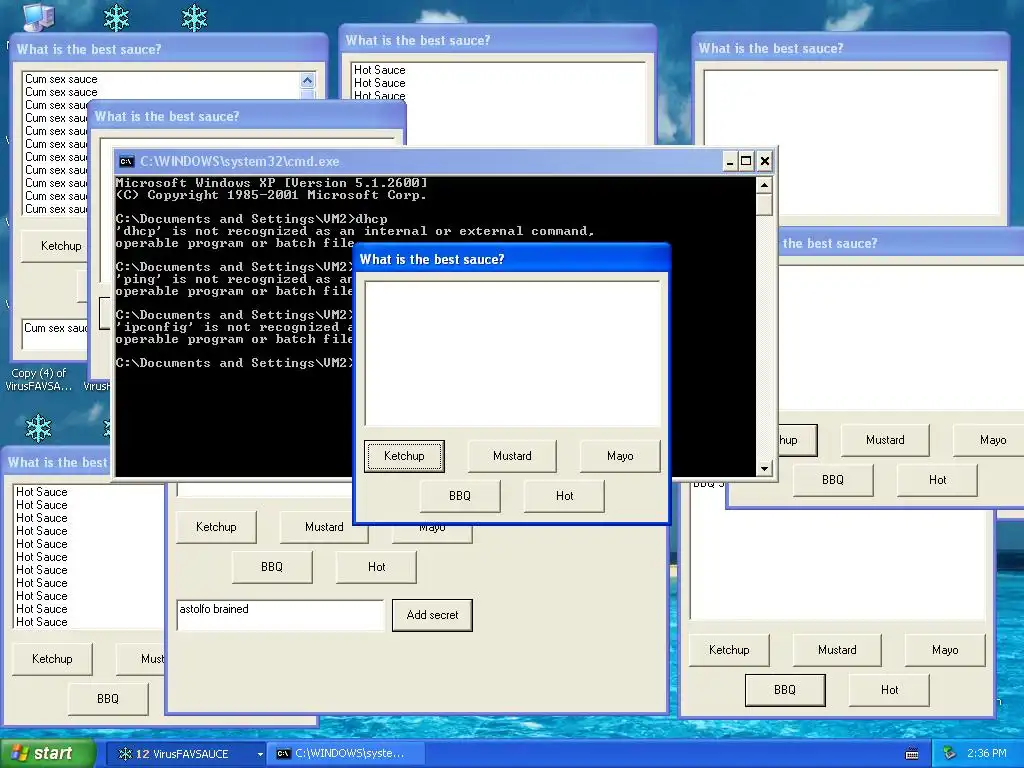Maximize the cmd.exe window

click(x=746, y=161)
